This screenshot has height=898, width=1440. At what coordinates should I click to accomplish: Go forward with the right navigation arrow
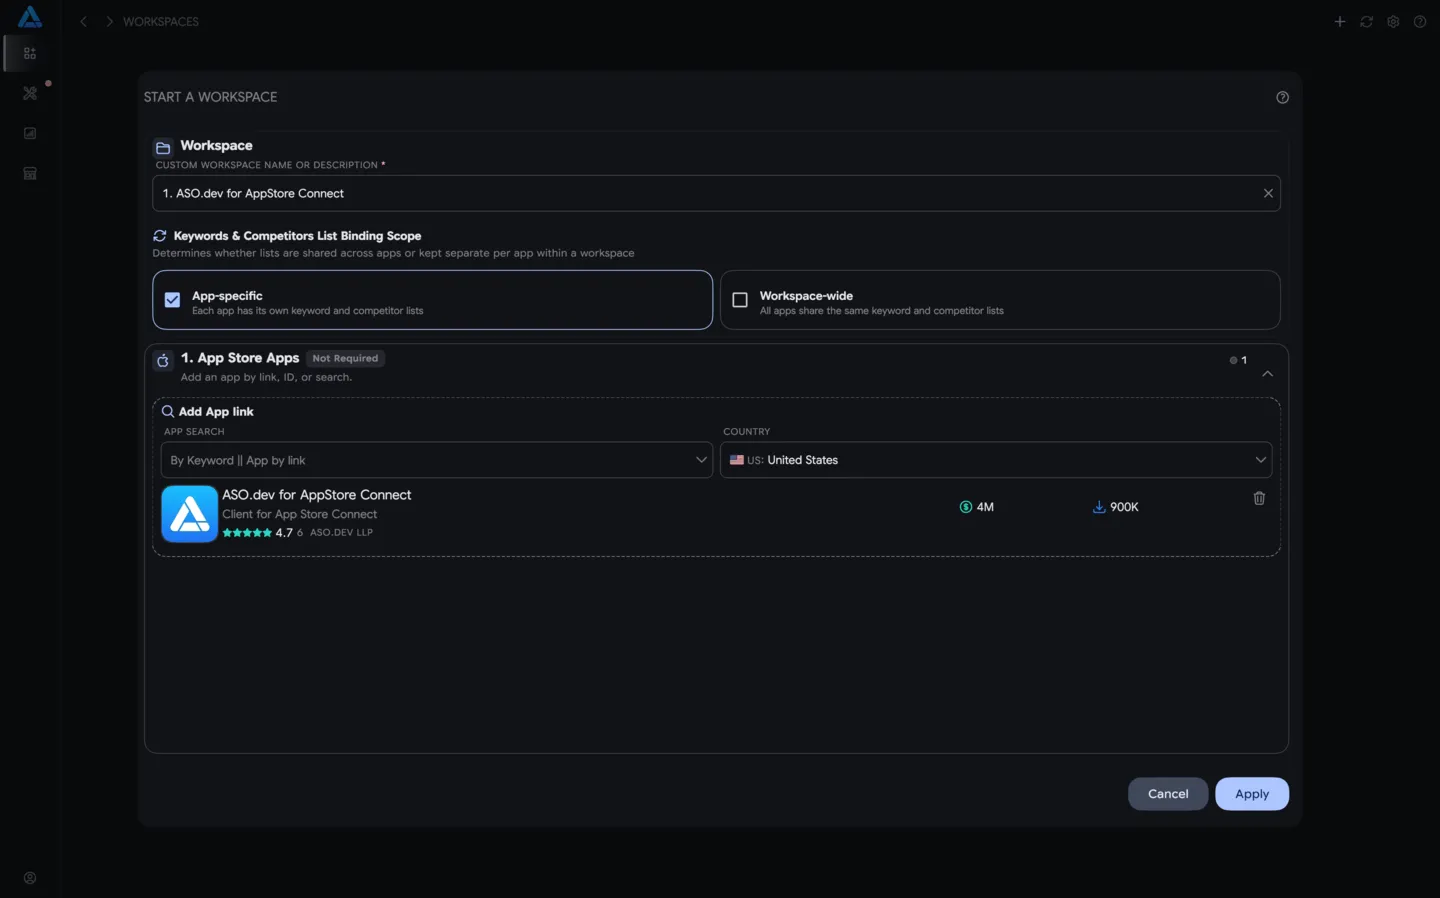click(109, 22)
